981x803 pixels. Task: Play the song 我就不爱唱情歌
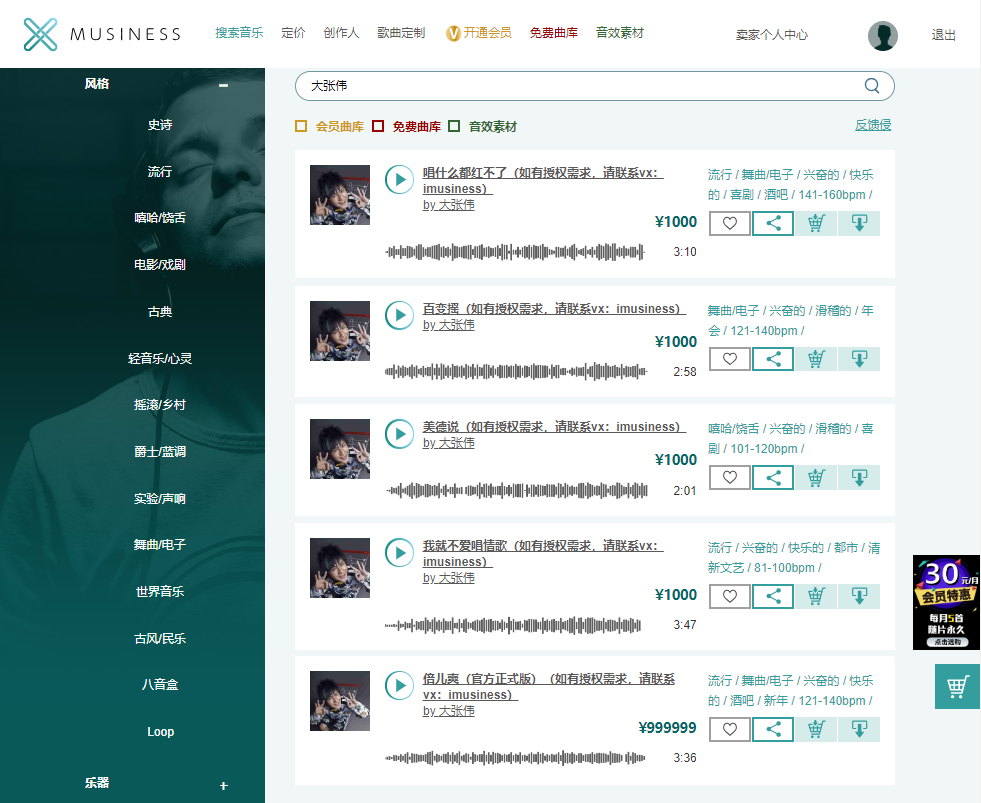[399, 553]
